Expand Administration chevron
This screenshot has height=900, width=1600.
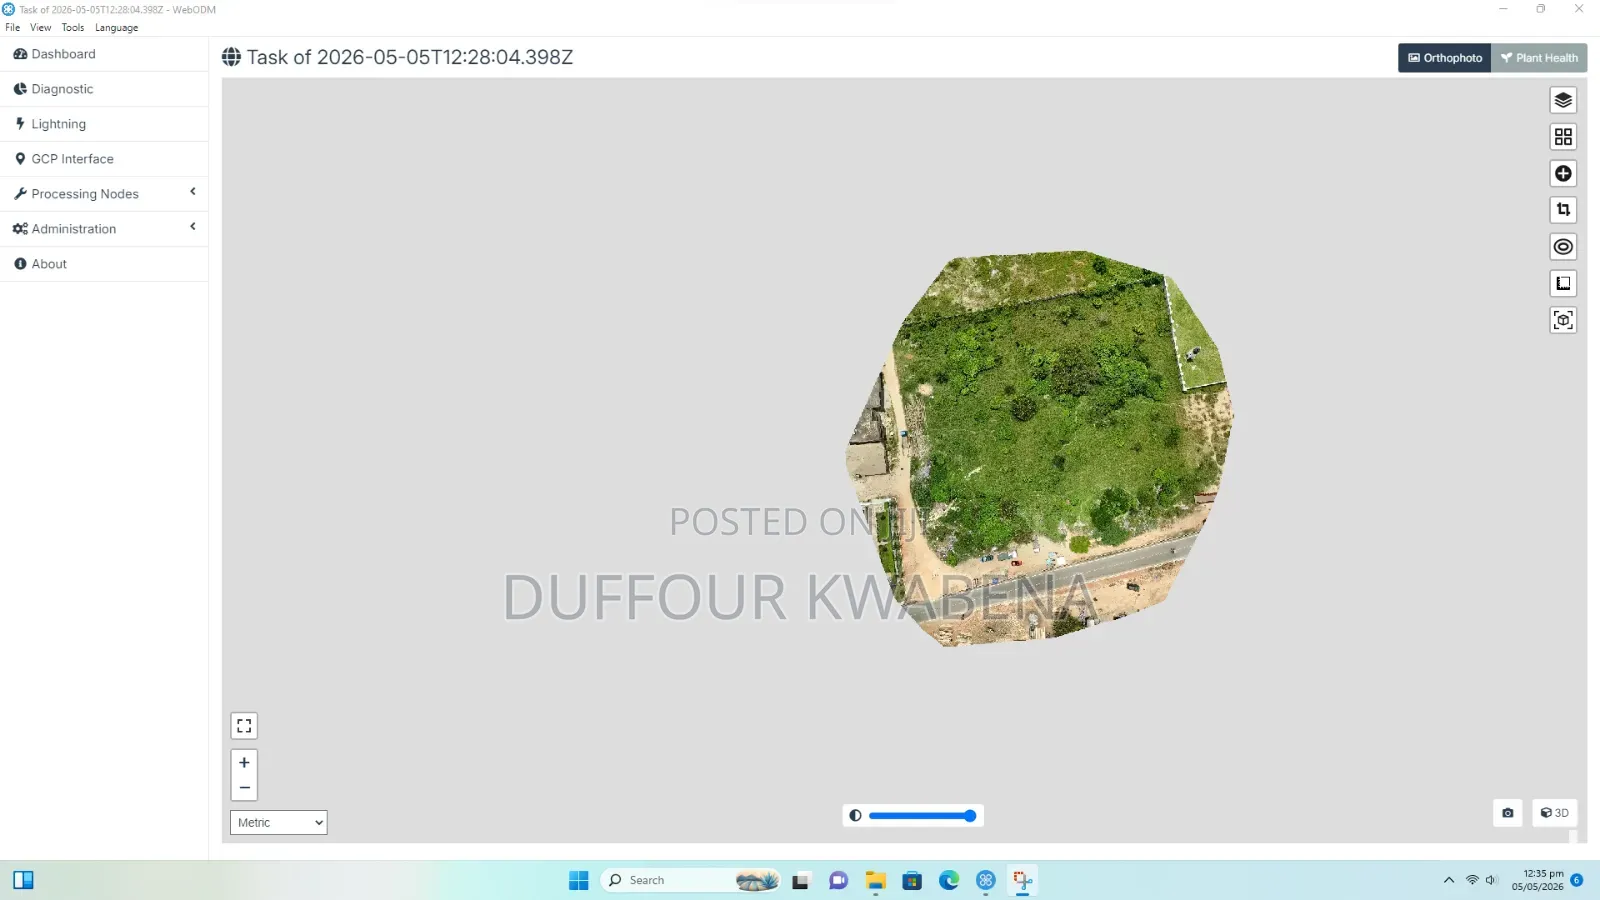point(193,227)
